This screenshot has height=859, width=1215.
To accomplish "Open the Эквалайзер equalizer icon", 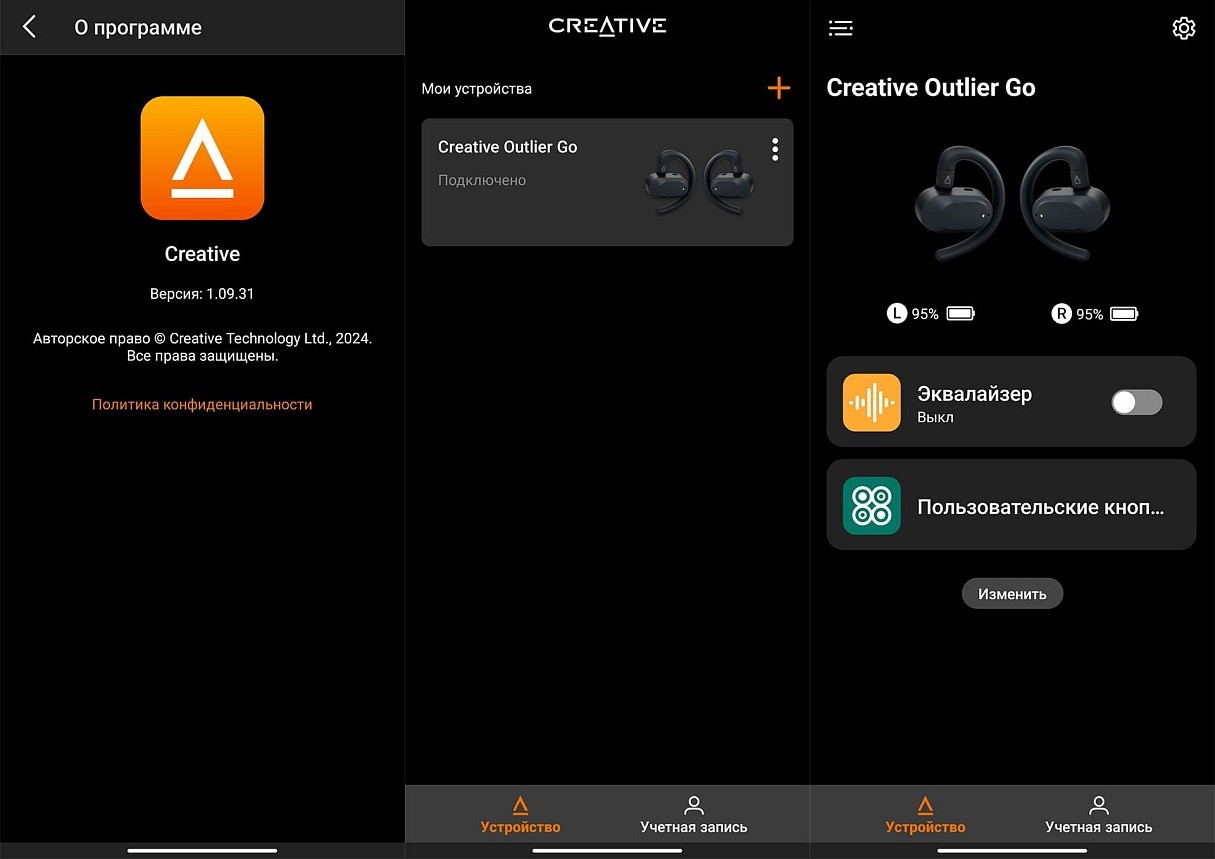I will click(x=872, y=403).
